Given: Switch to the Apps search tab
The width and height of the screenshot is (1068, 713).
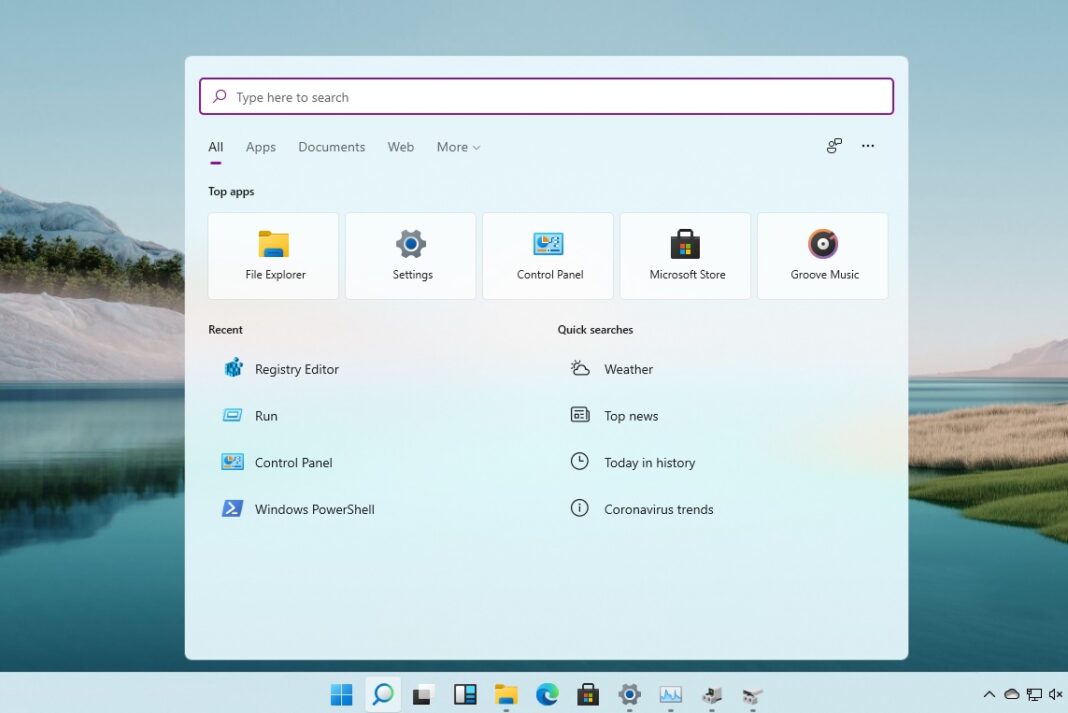Looking at the screenshot, I should (260, 147).
